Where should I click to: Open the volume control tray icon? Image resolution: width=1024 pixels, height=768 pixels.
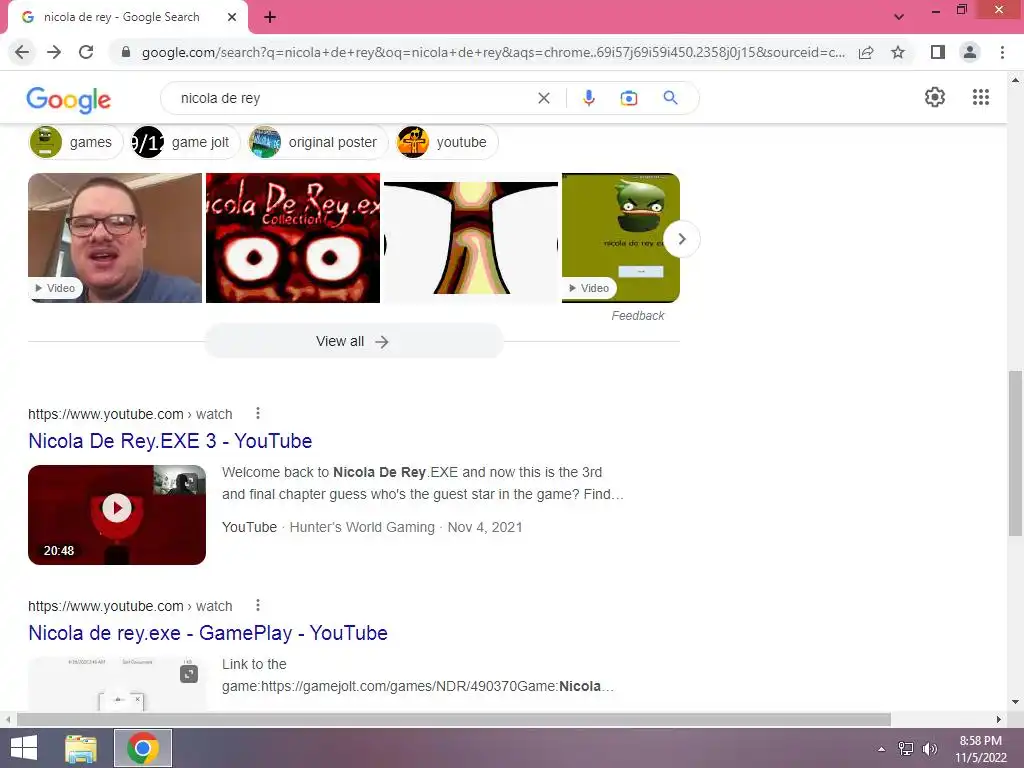tap(930, 749)
